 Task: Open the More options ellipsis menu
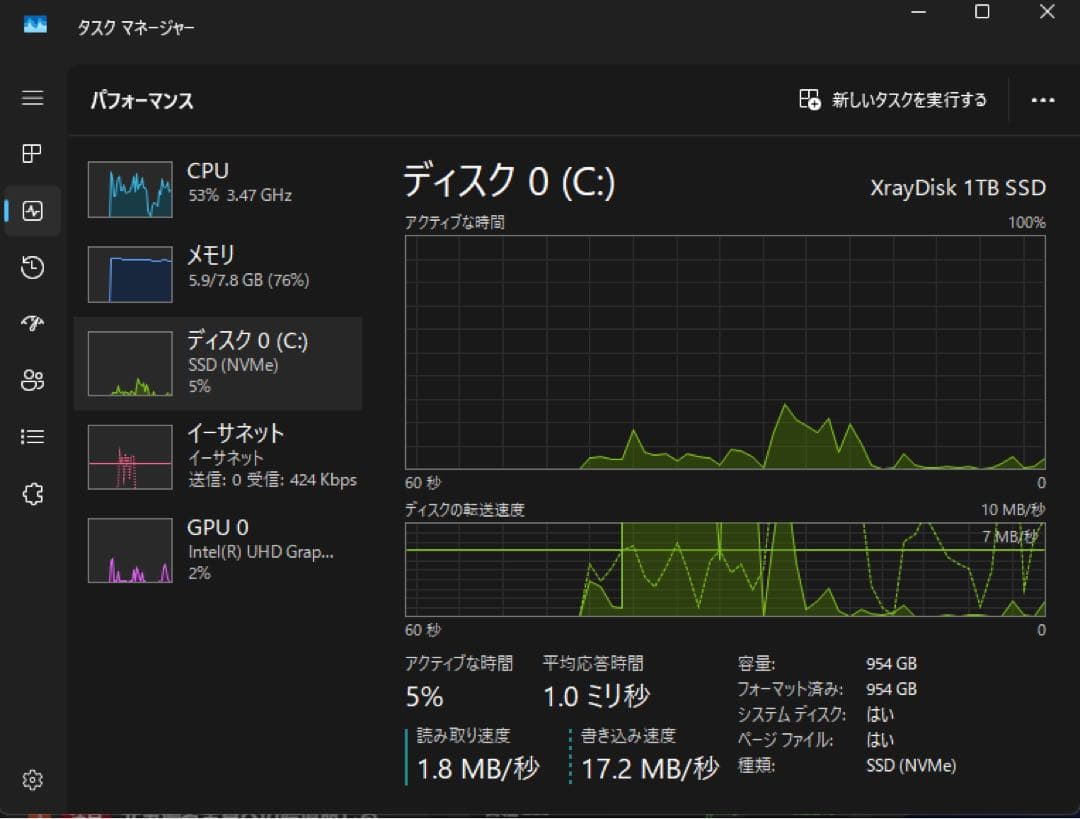pyautogui.click(x=1043, y=100)
